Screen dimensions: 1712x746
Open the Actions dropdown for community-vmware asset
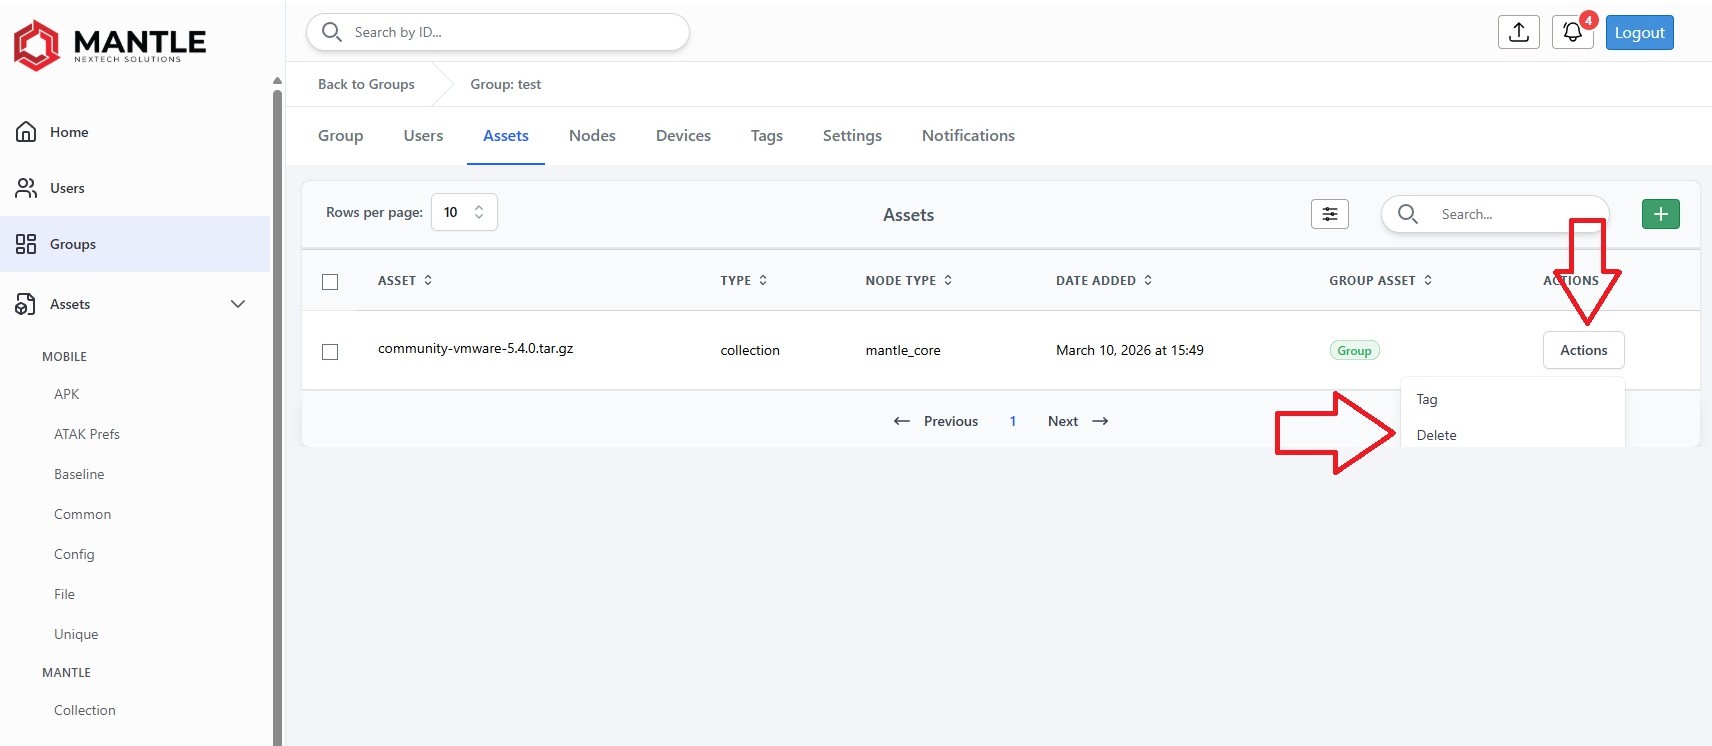point(1583,350)
